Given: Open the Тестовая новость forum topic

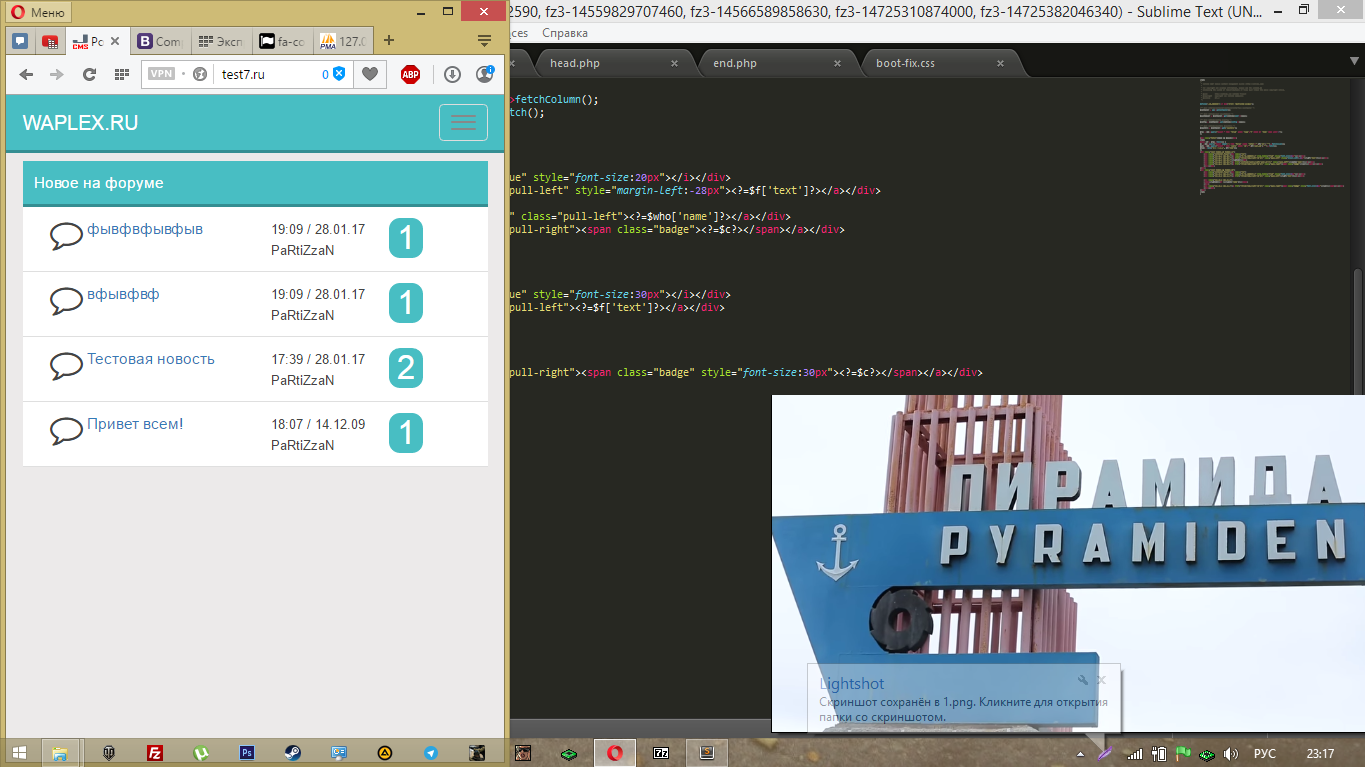Looking at the screenshot, I should coord(151,359).
